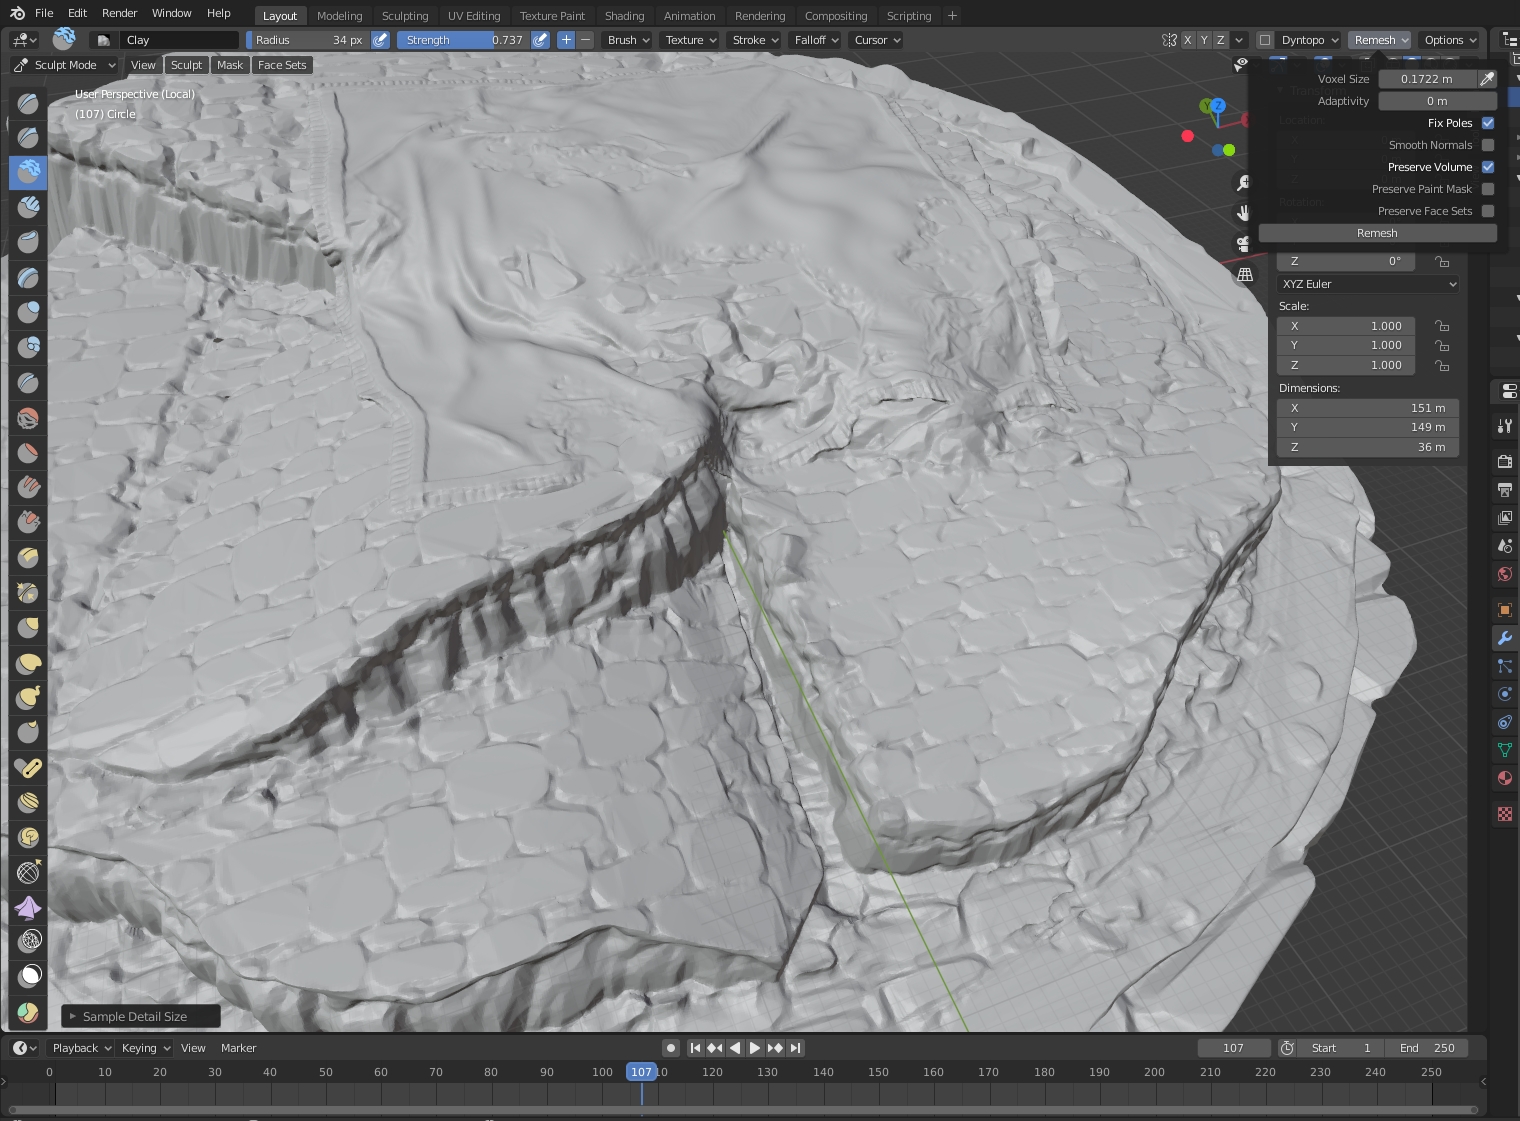Open the Falloff dropdown

click(x=816, y=40)
